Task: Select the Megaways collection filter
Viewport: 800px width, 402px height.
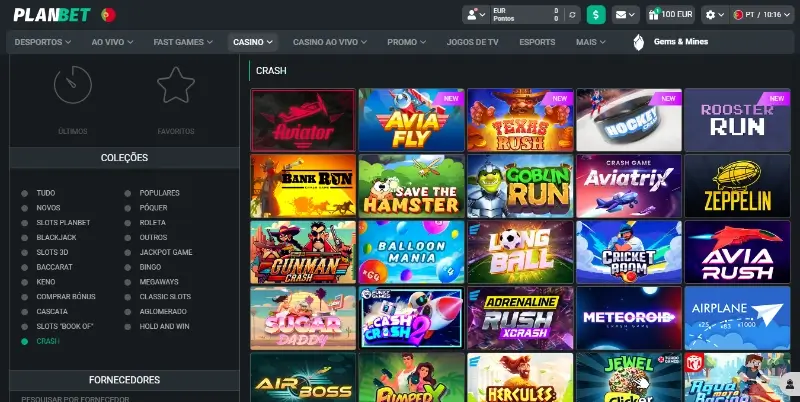Action: point(160,282)
